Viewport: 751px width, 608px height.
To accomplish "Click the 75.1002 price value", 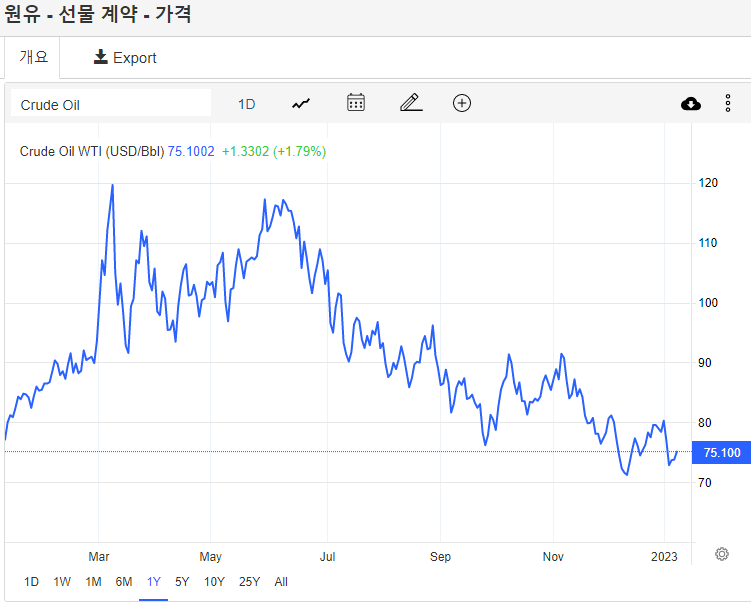I will coord(191,151).
